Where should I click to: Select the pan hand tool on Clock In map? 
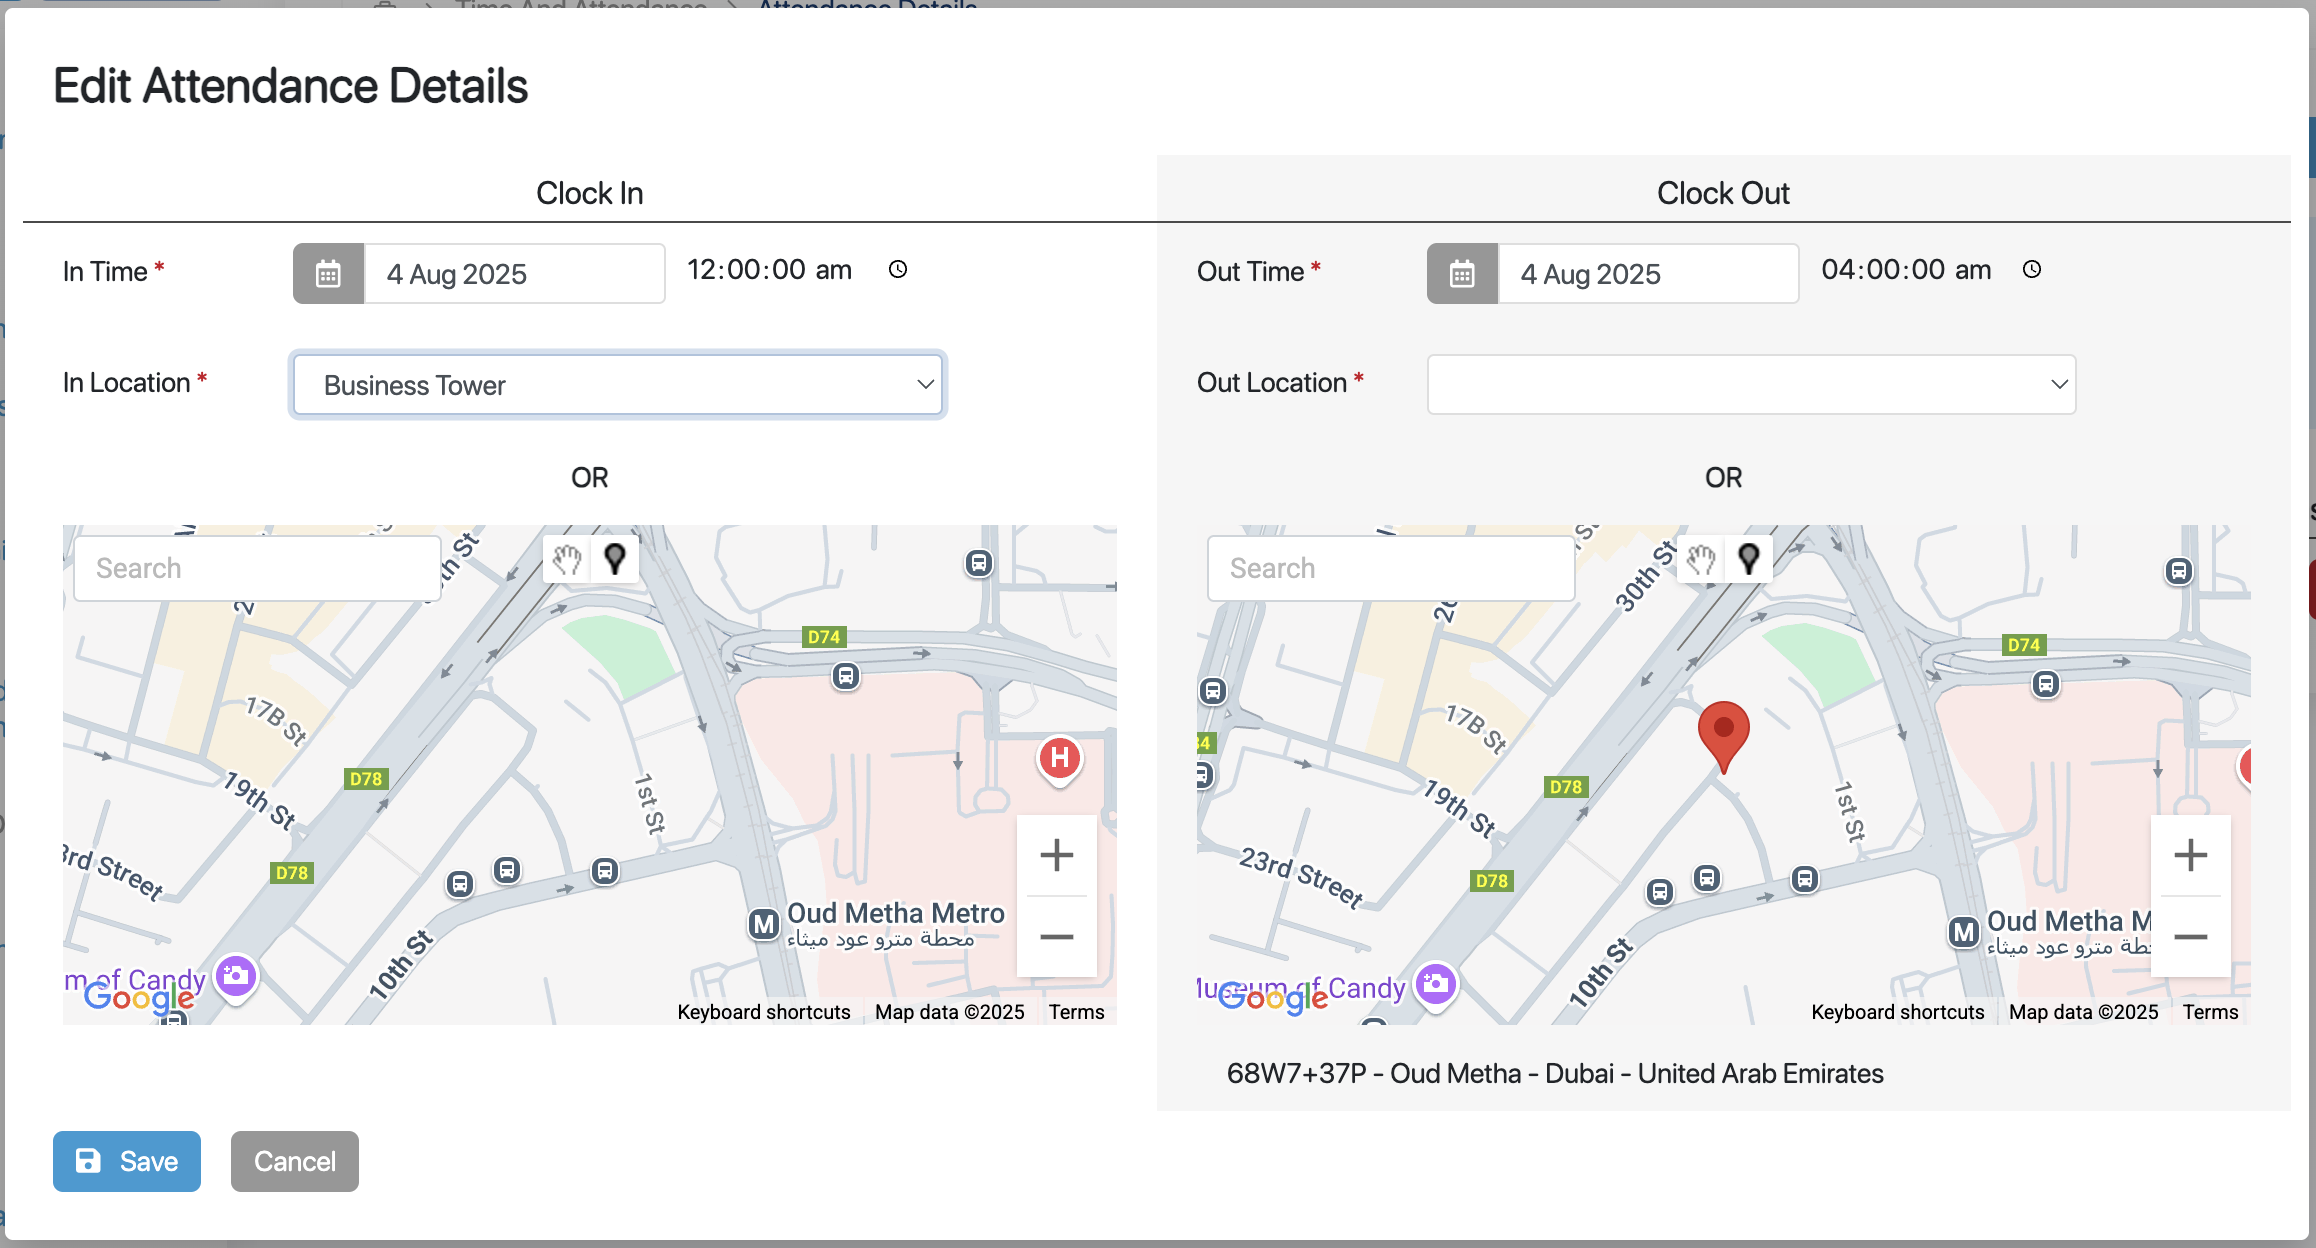(x=565, y=559)
